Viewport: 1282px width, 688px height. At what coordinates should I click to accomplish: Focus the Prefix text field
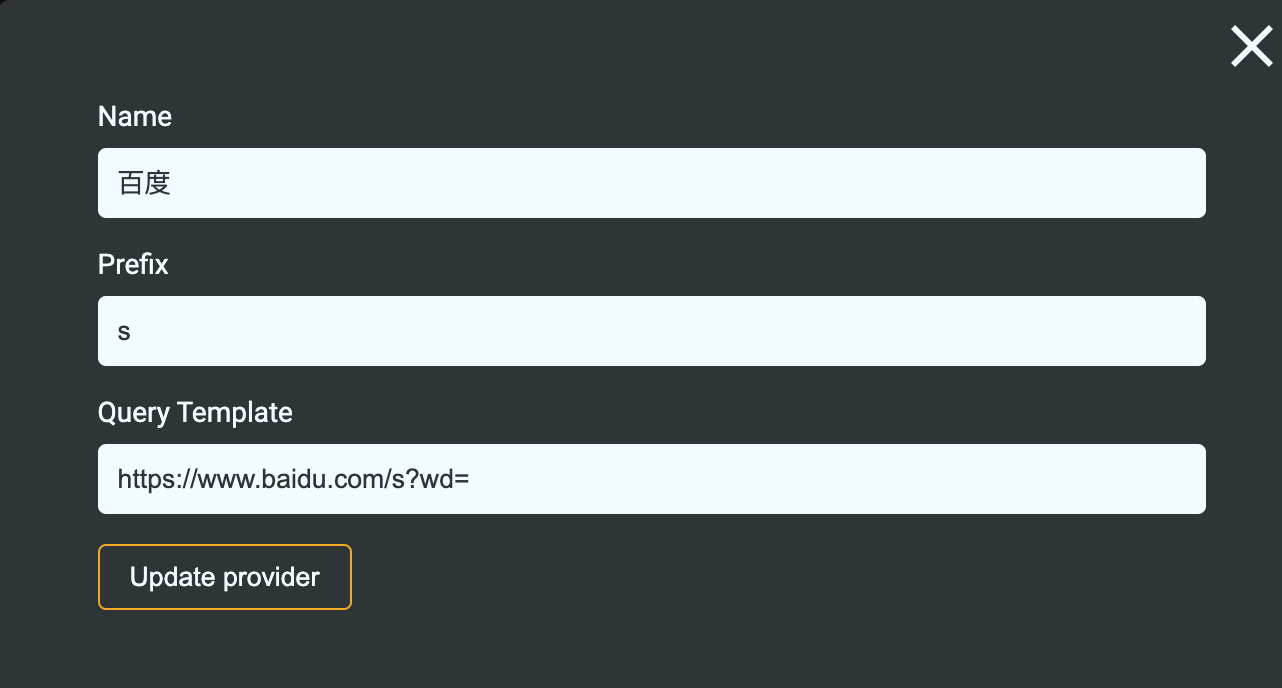[651, 331]
